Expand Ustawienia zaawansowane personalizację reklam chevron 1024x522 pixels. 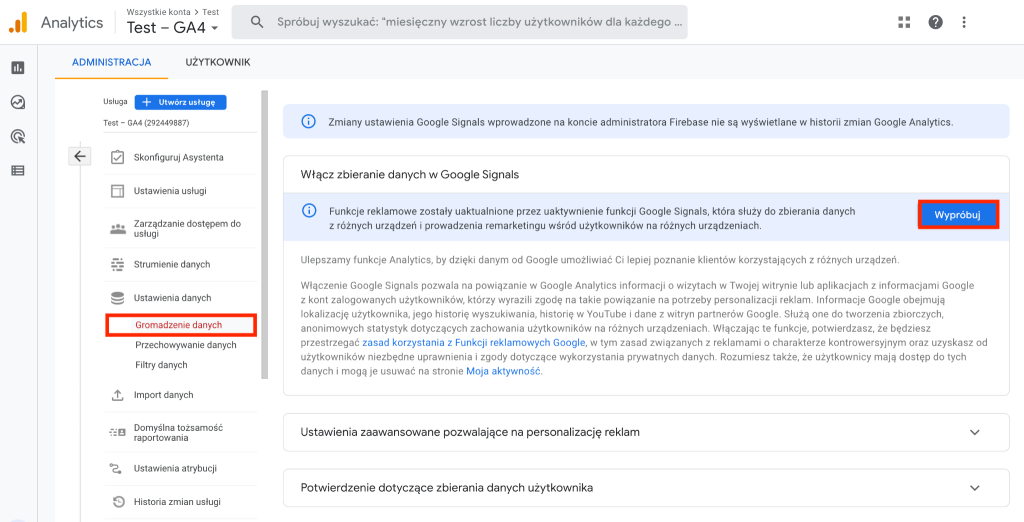click(975, 432)
